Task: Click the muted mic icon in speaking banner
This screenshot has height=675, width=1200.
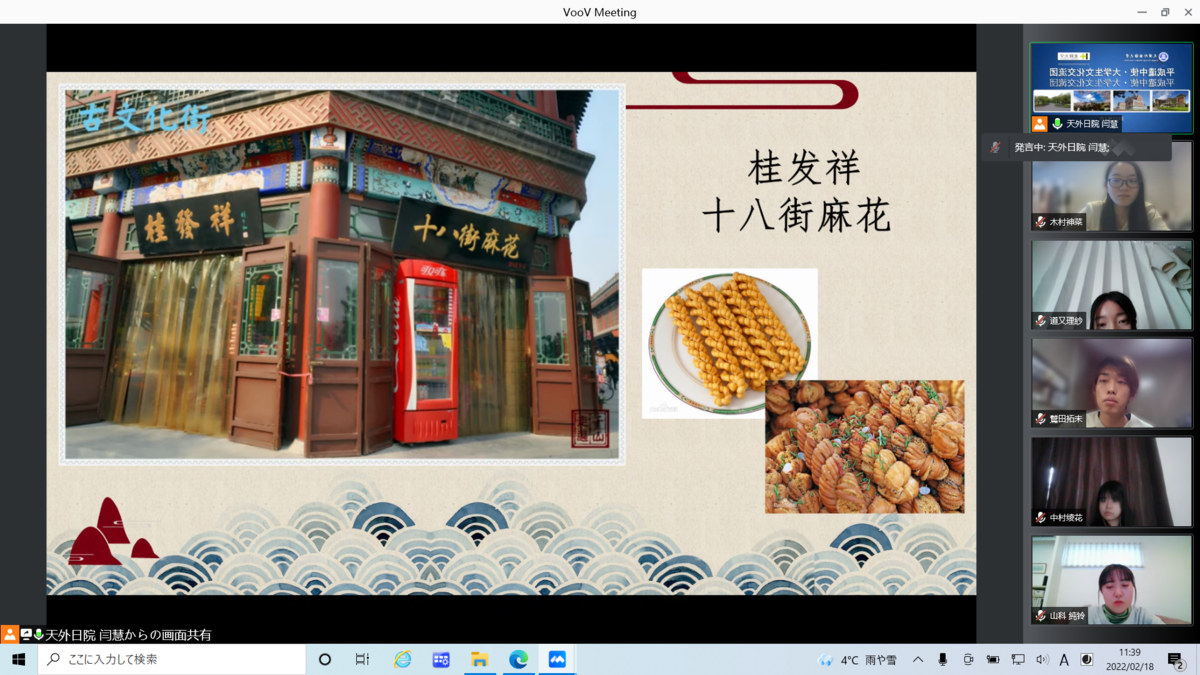Action: 995,148
